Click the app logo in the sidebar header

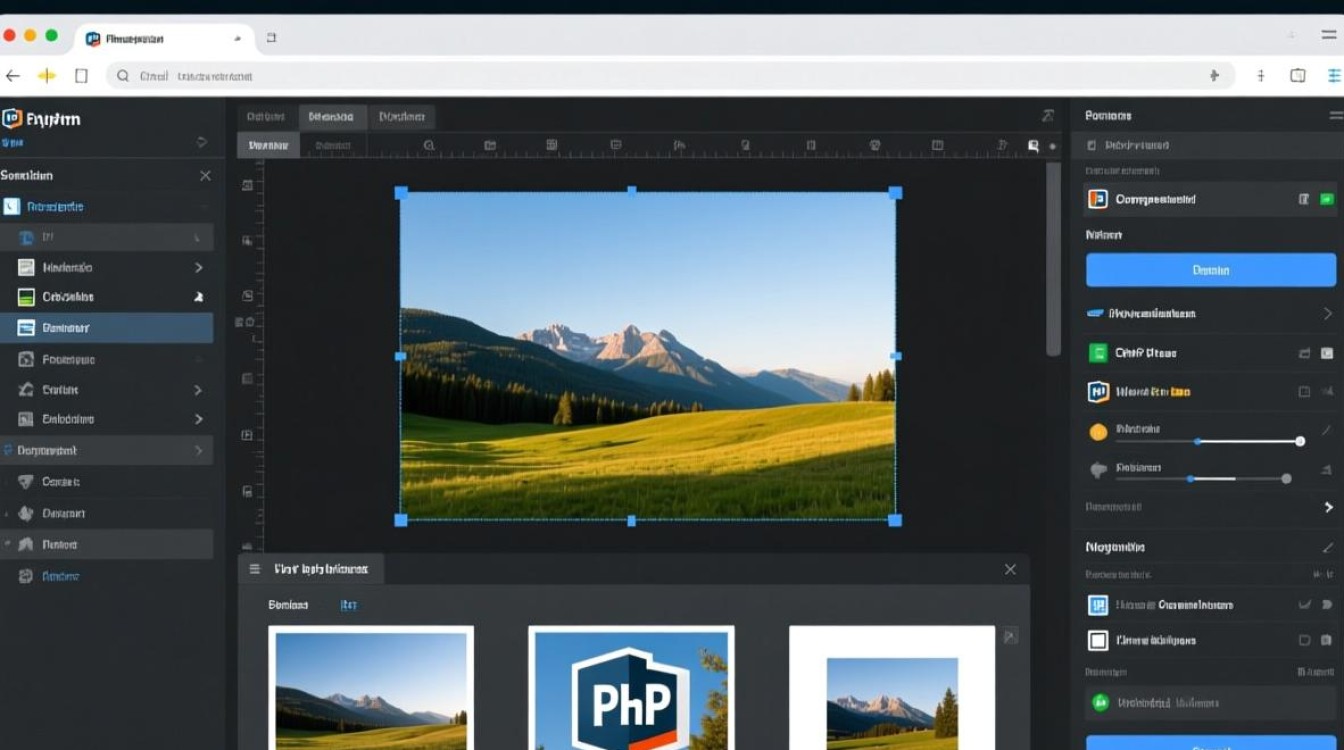pos(12,119)
